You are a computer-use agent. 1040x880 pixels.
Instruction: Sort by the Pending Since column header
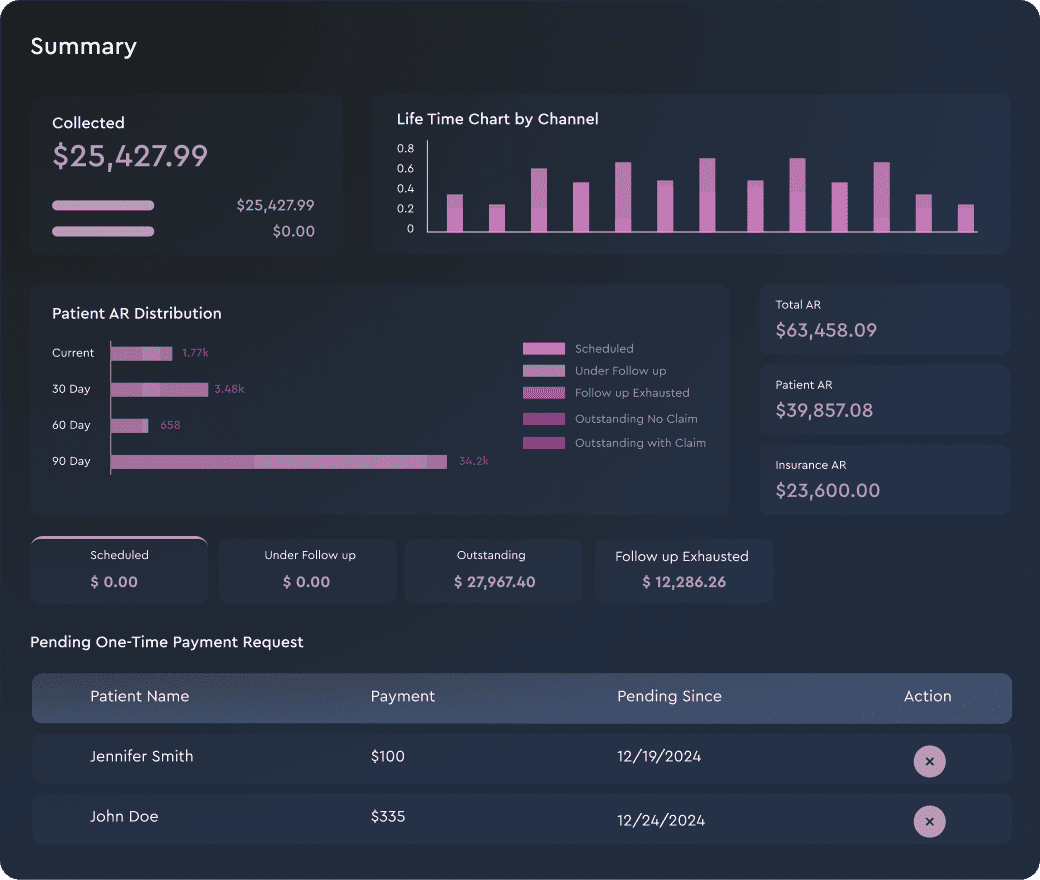pos(669,696)
